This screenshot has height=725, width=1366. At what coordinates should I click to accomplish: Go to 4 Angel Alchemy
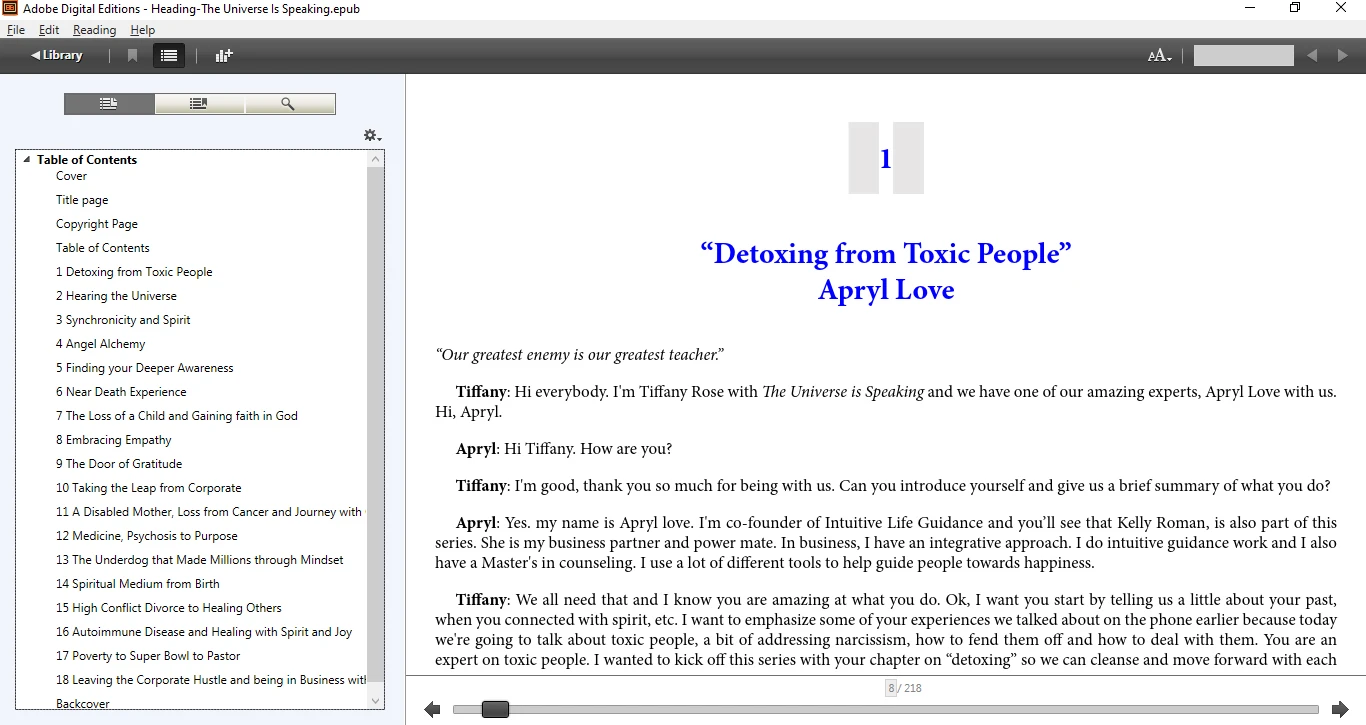pyautogui.click(x=101, y=344)
